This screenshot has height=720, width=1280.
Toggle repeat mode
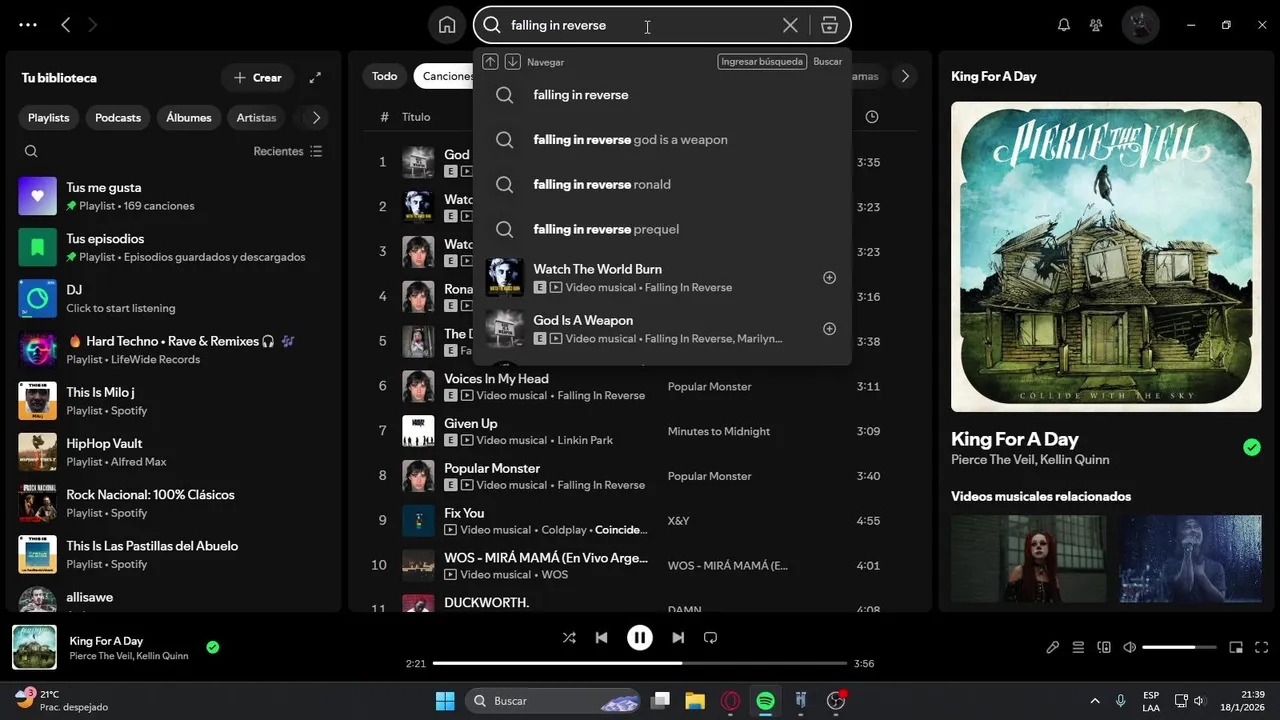pos(710,637)
